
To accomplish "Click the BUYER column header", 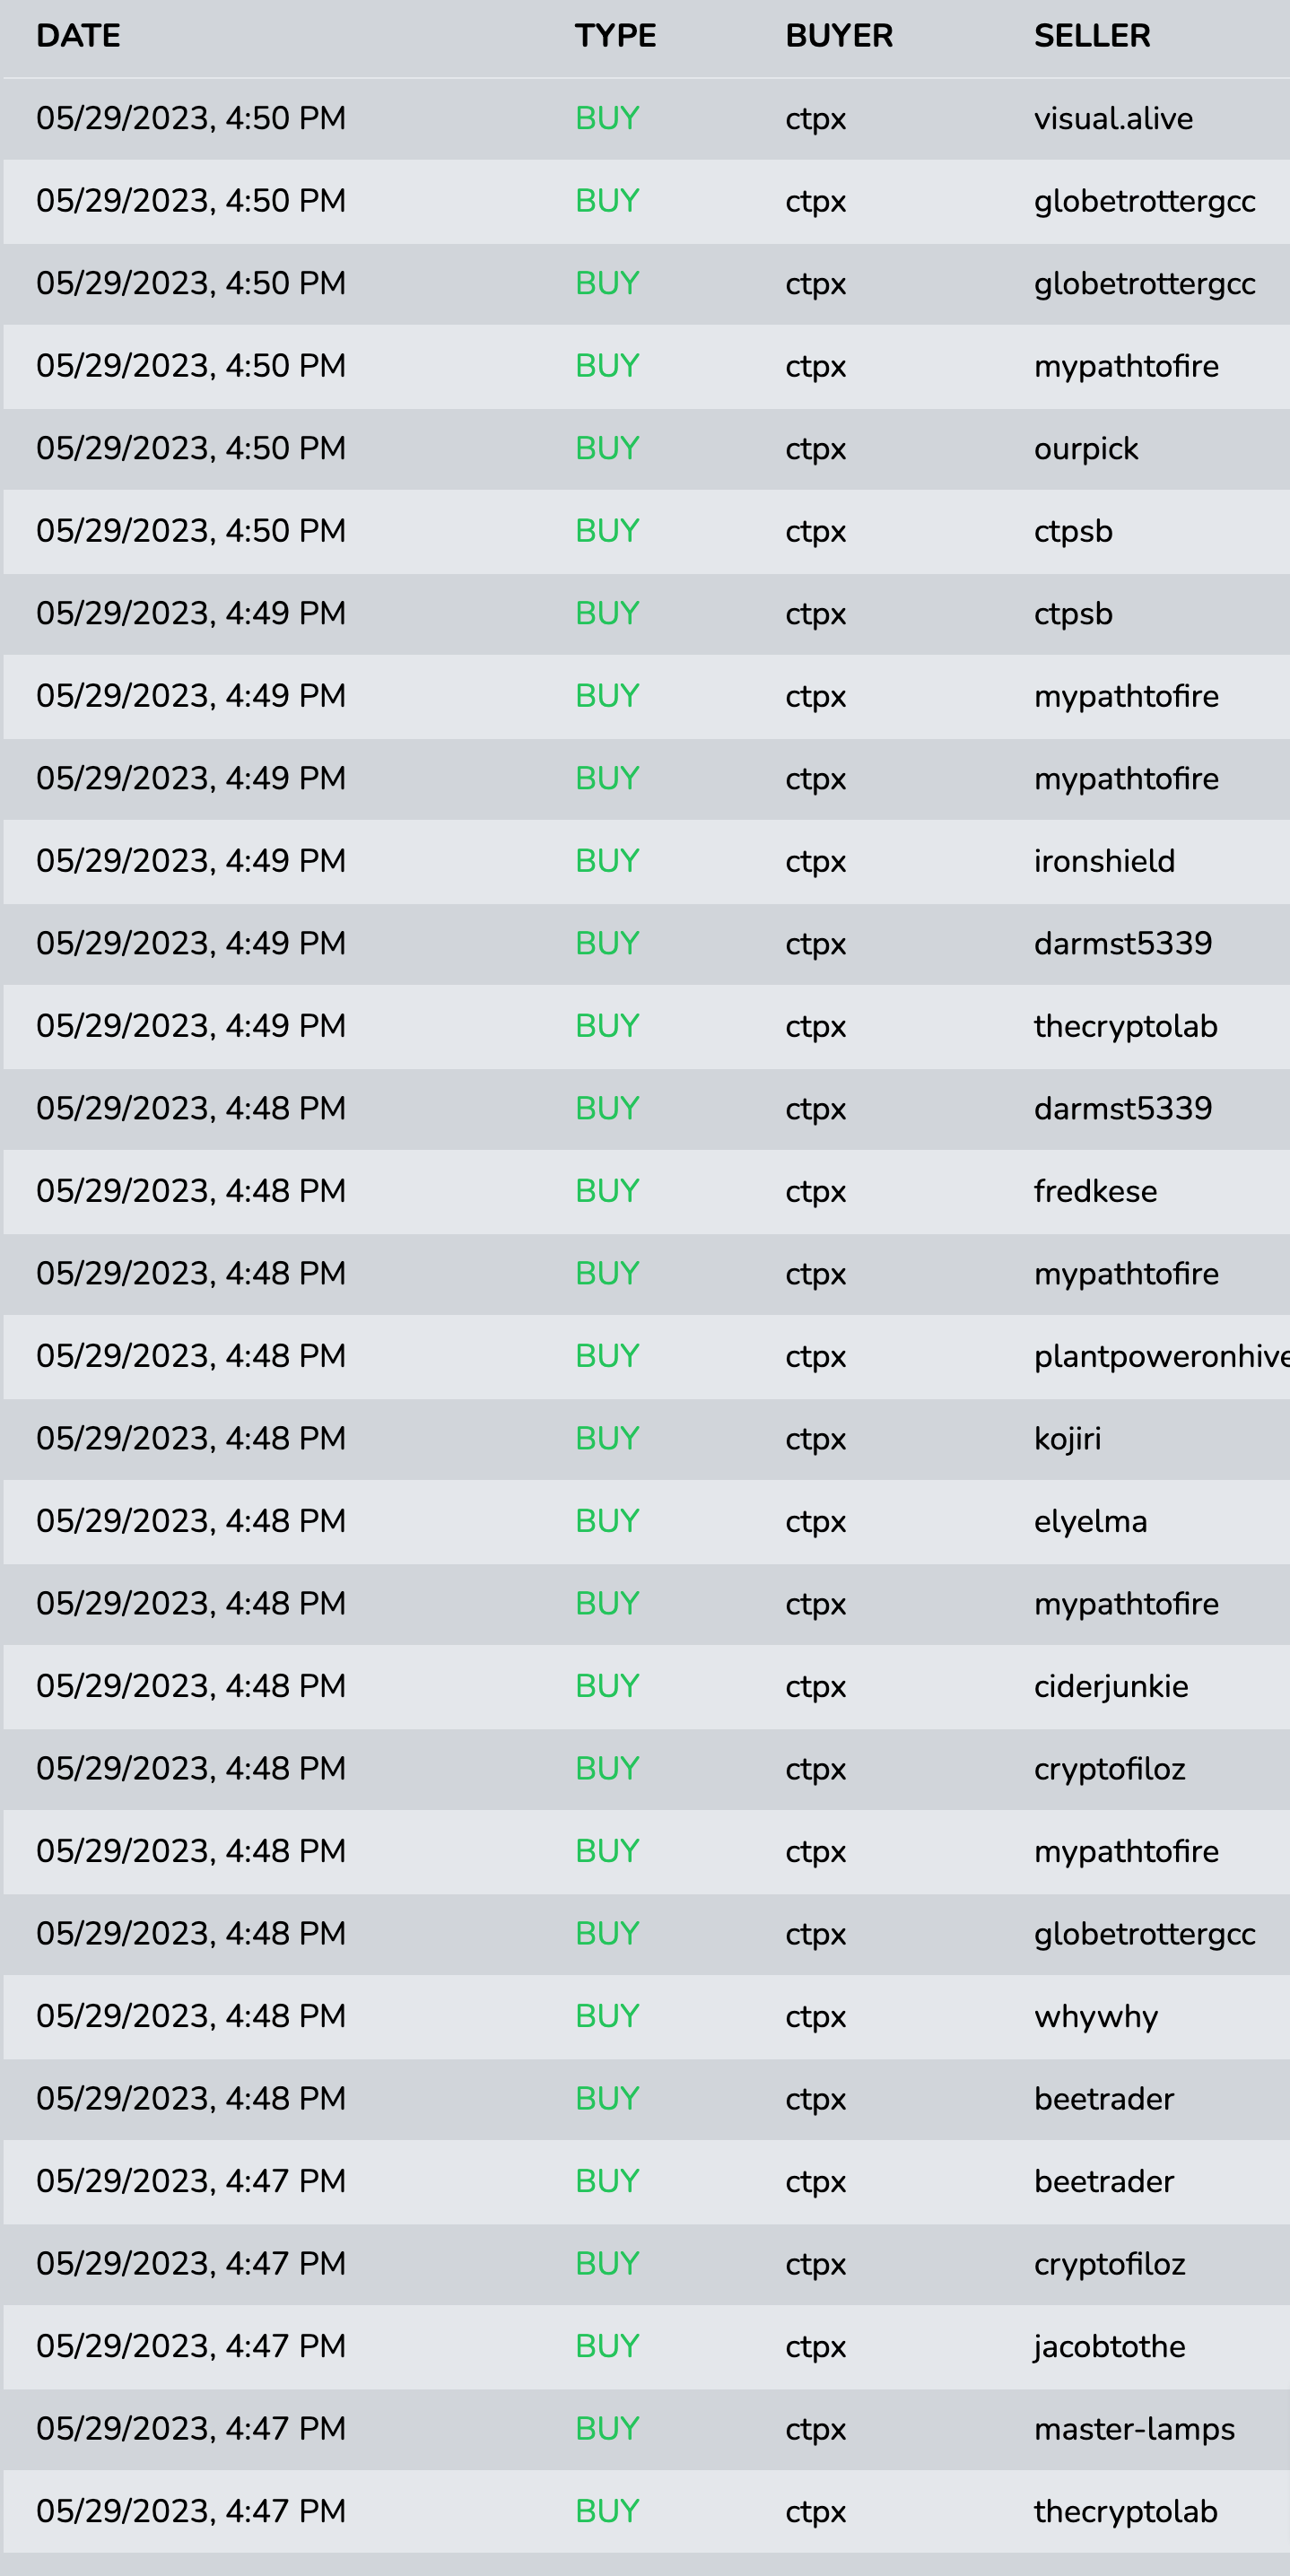I will point(839,36).
